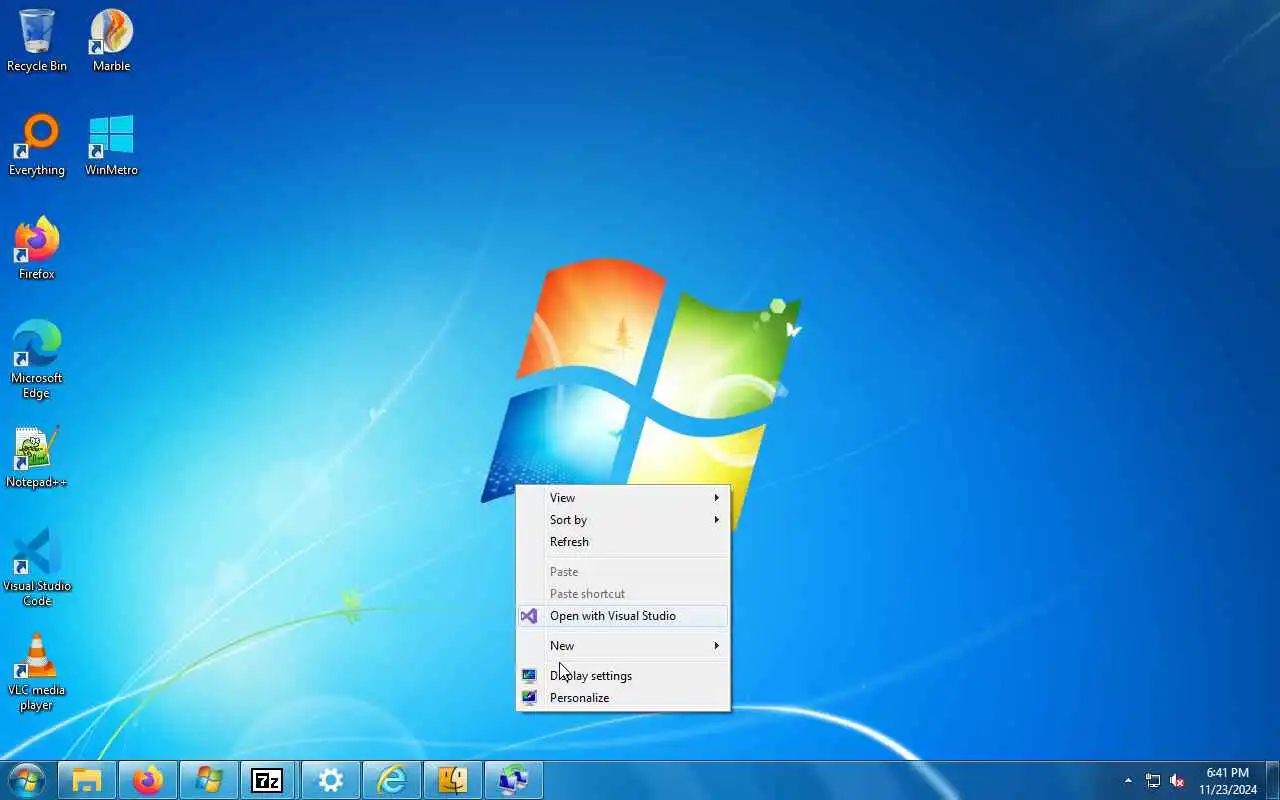
Task: Launch Firefox from the taskbar
Action: 148,780
